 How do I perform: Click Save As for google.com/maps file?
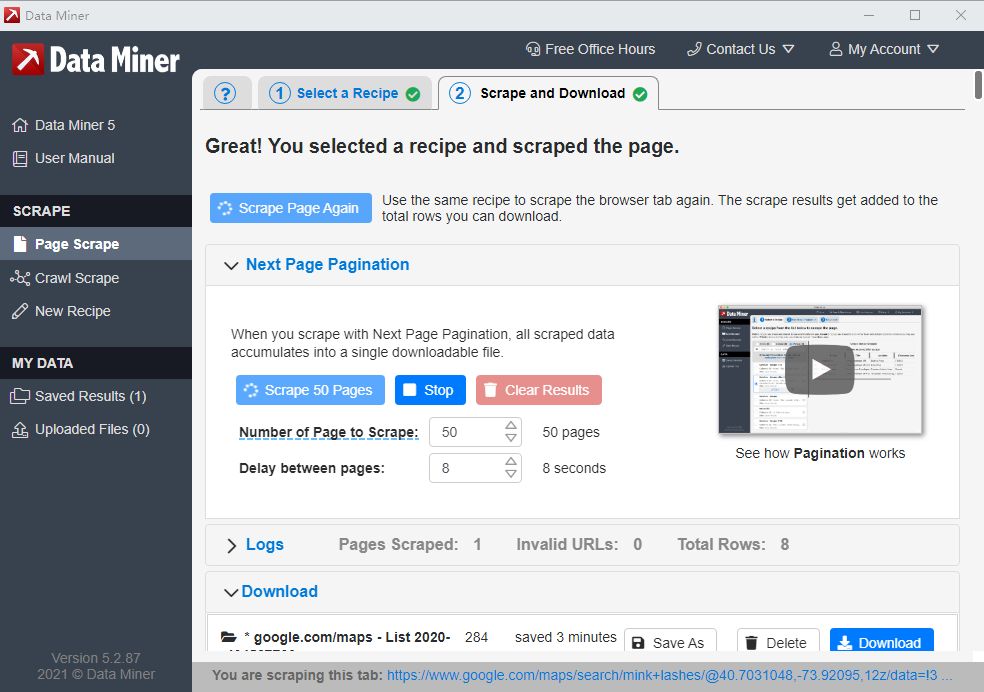click(670, 641)
